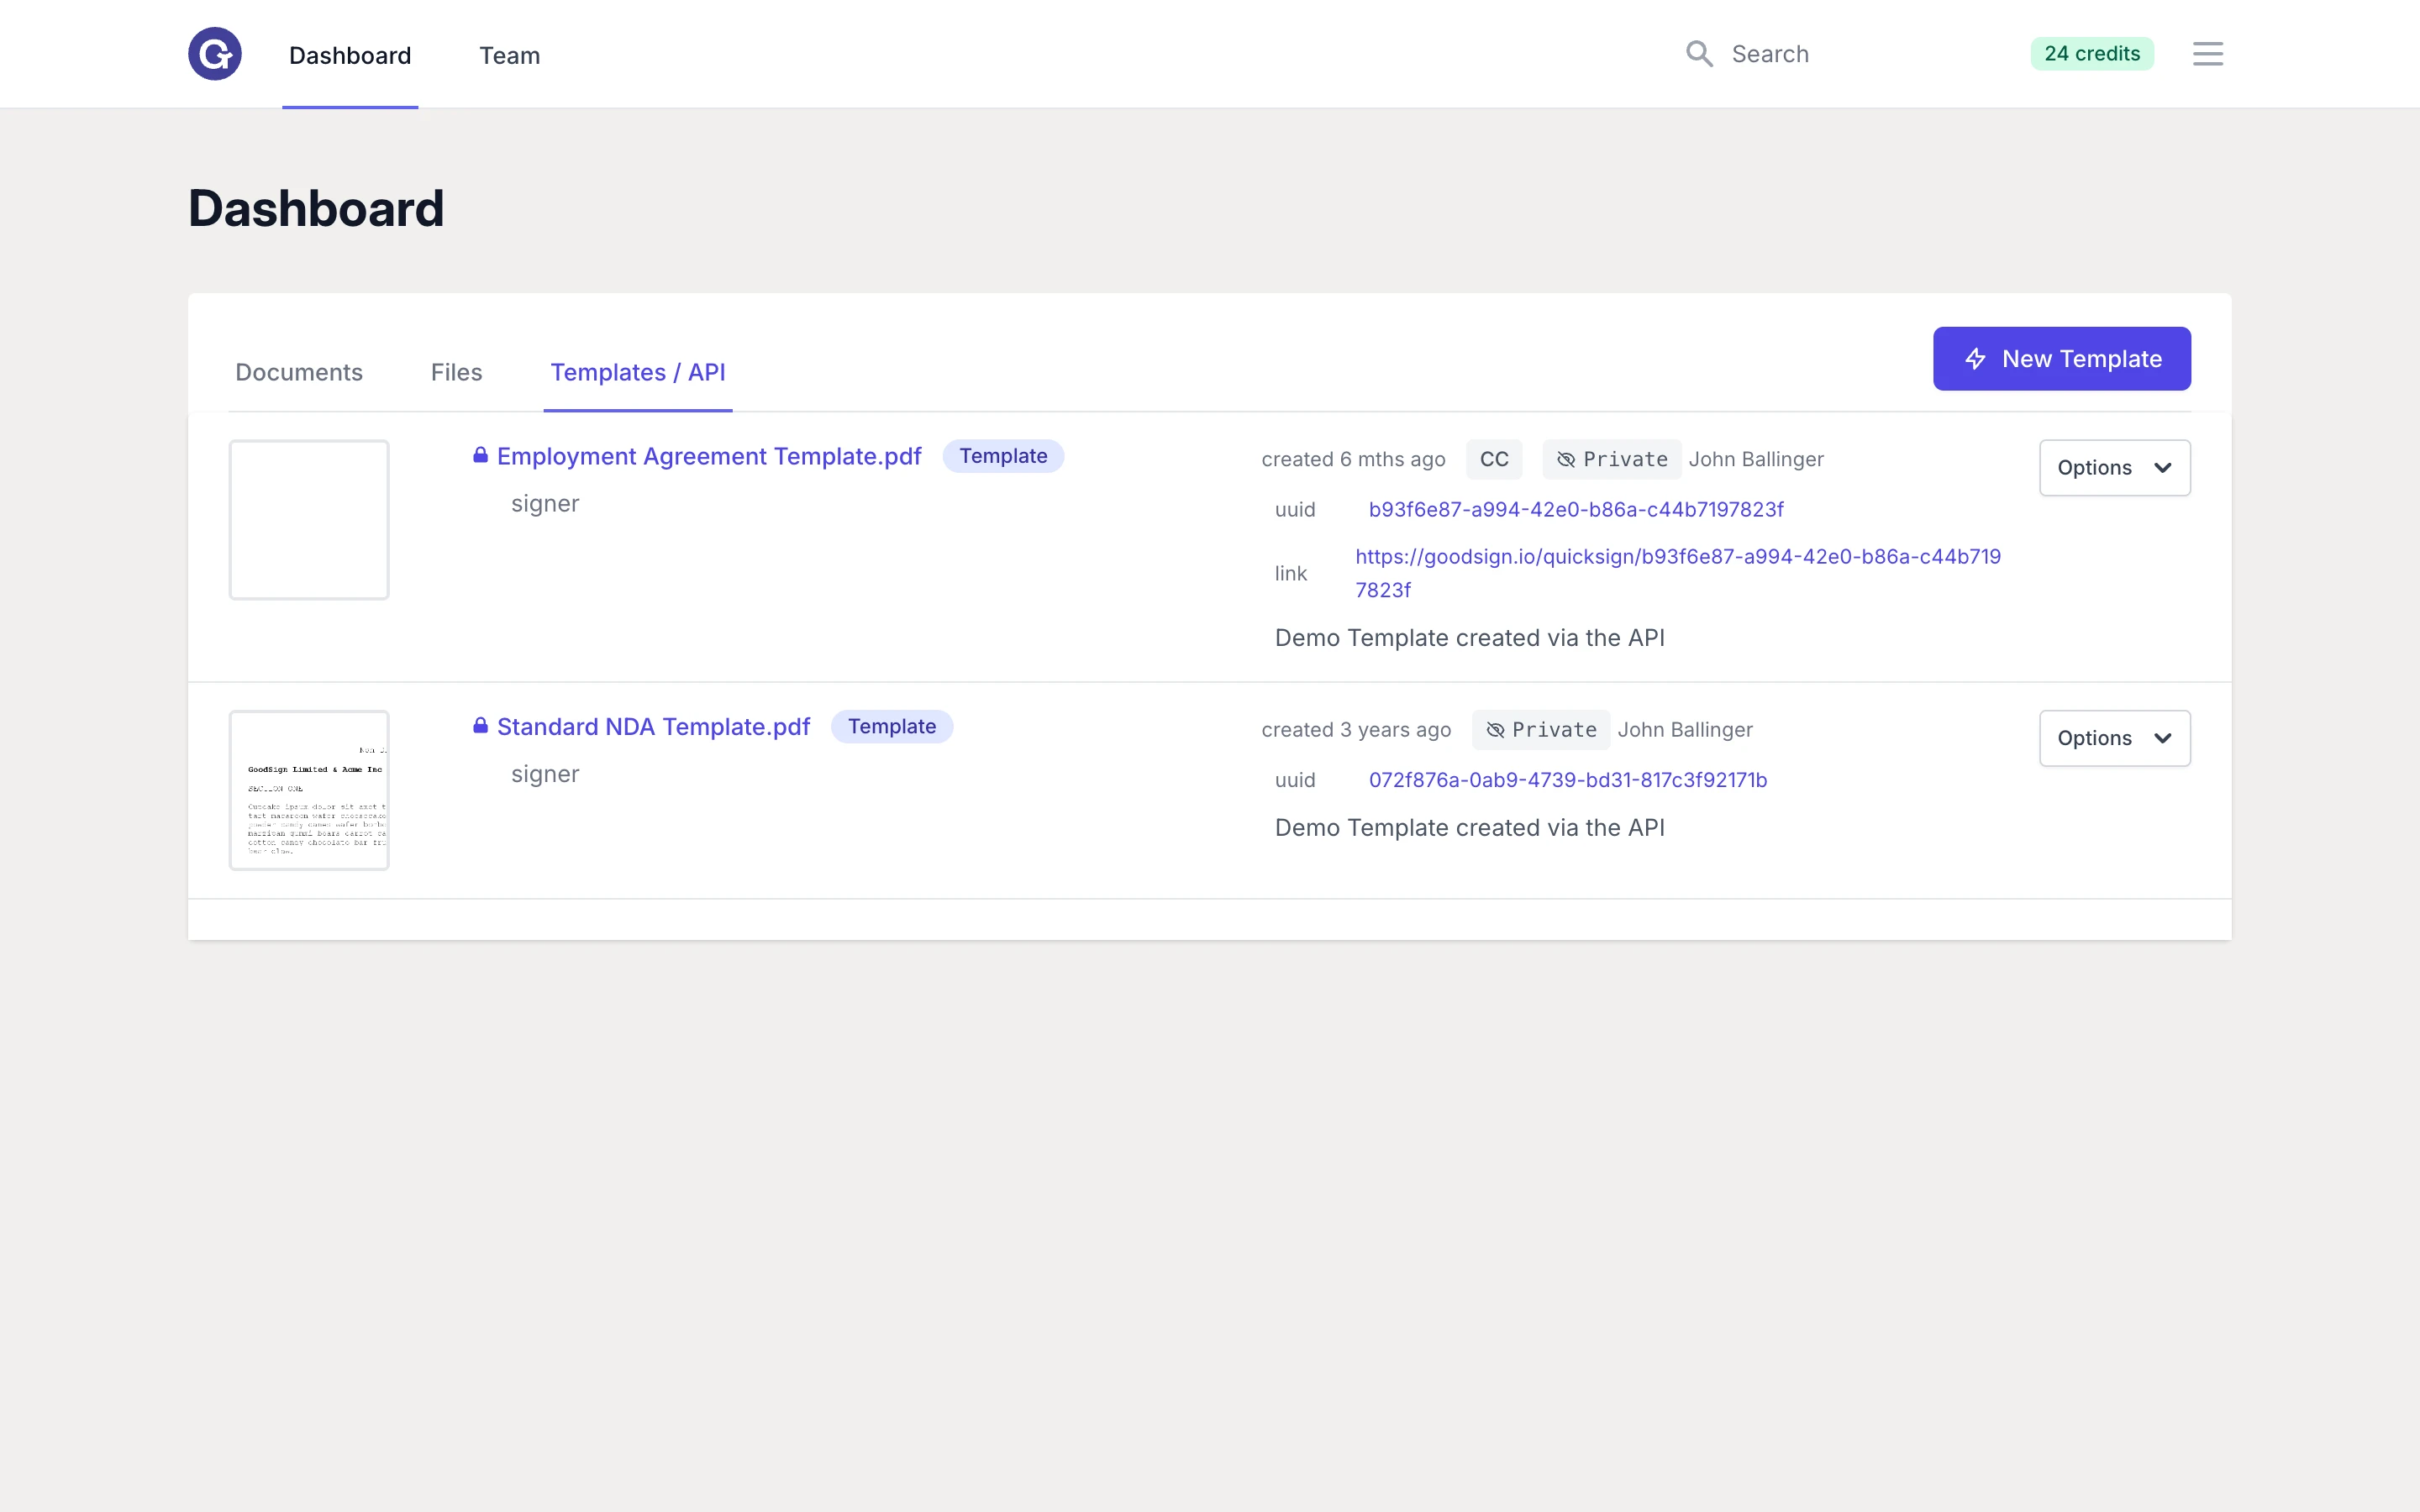
Task: Click uuid 072f876a-0ab9-4739-bd31-817c3f92171b
Action: pyautogui.click(x=1567, y=779)
